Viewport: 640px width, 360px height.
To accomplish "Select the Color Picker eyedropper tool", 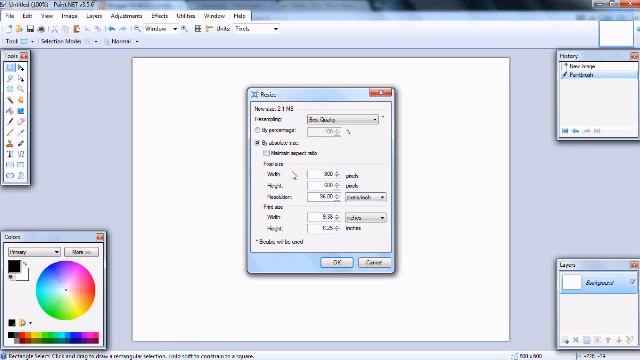I will pos(21,132).
